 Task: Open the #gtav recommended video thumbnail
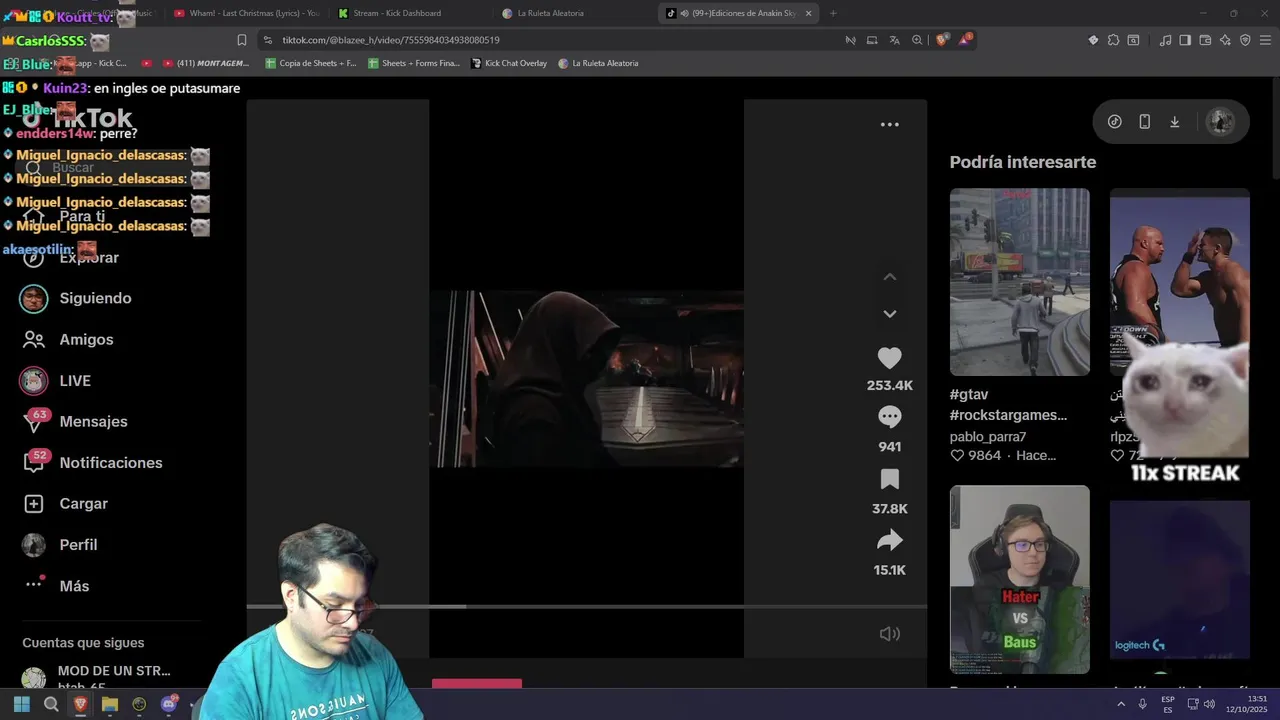1019,282
